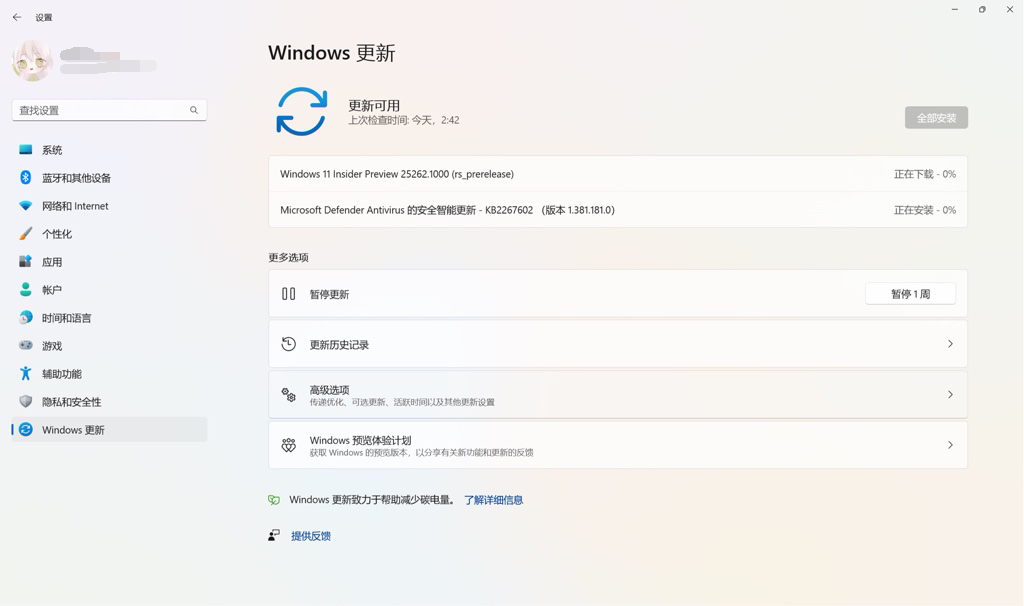Click the game controller 游戏 icon

pyautogui.click(x=25, y=345)
